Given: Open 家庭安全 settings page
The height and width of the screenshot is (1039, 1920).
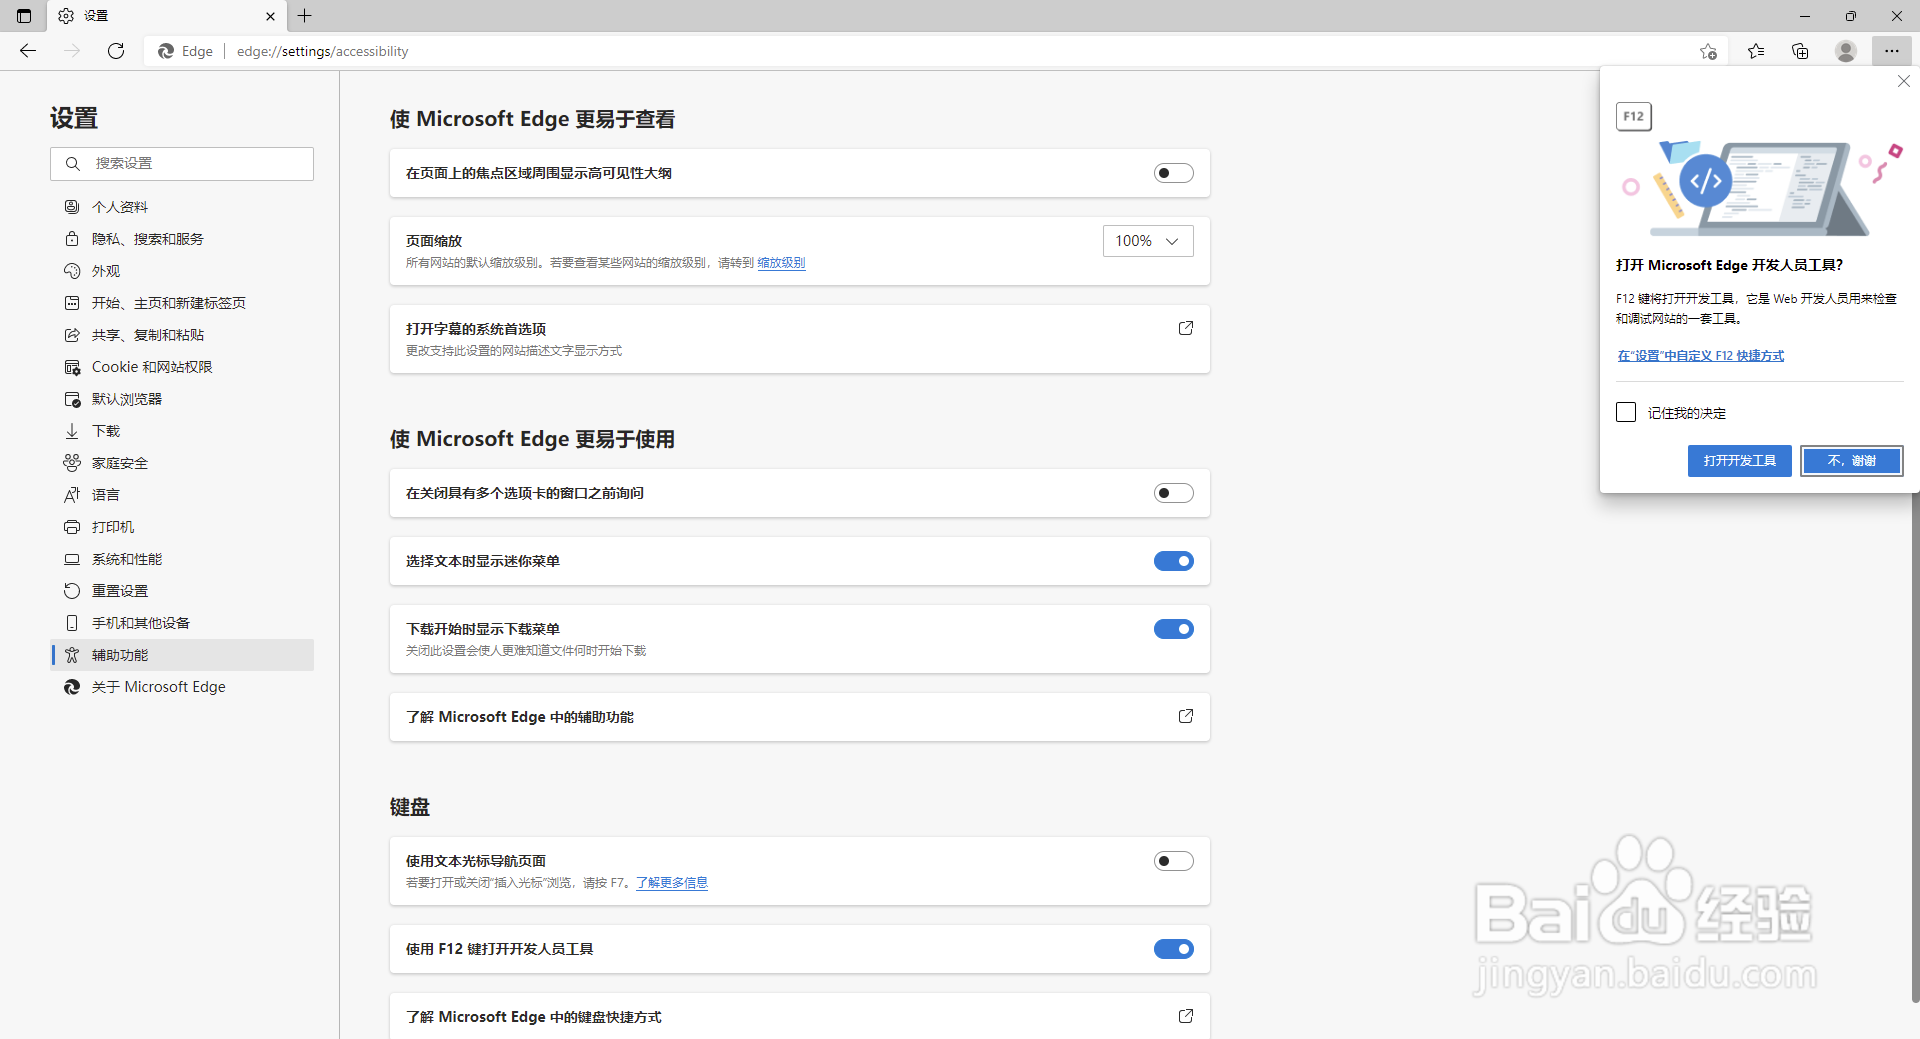Looking at the screenshot, I should coord(182,463).
